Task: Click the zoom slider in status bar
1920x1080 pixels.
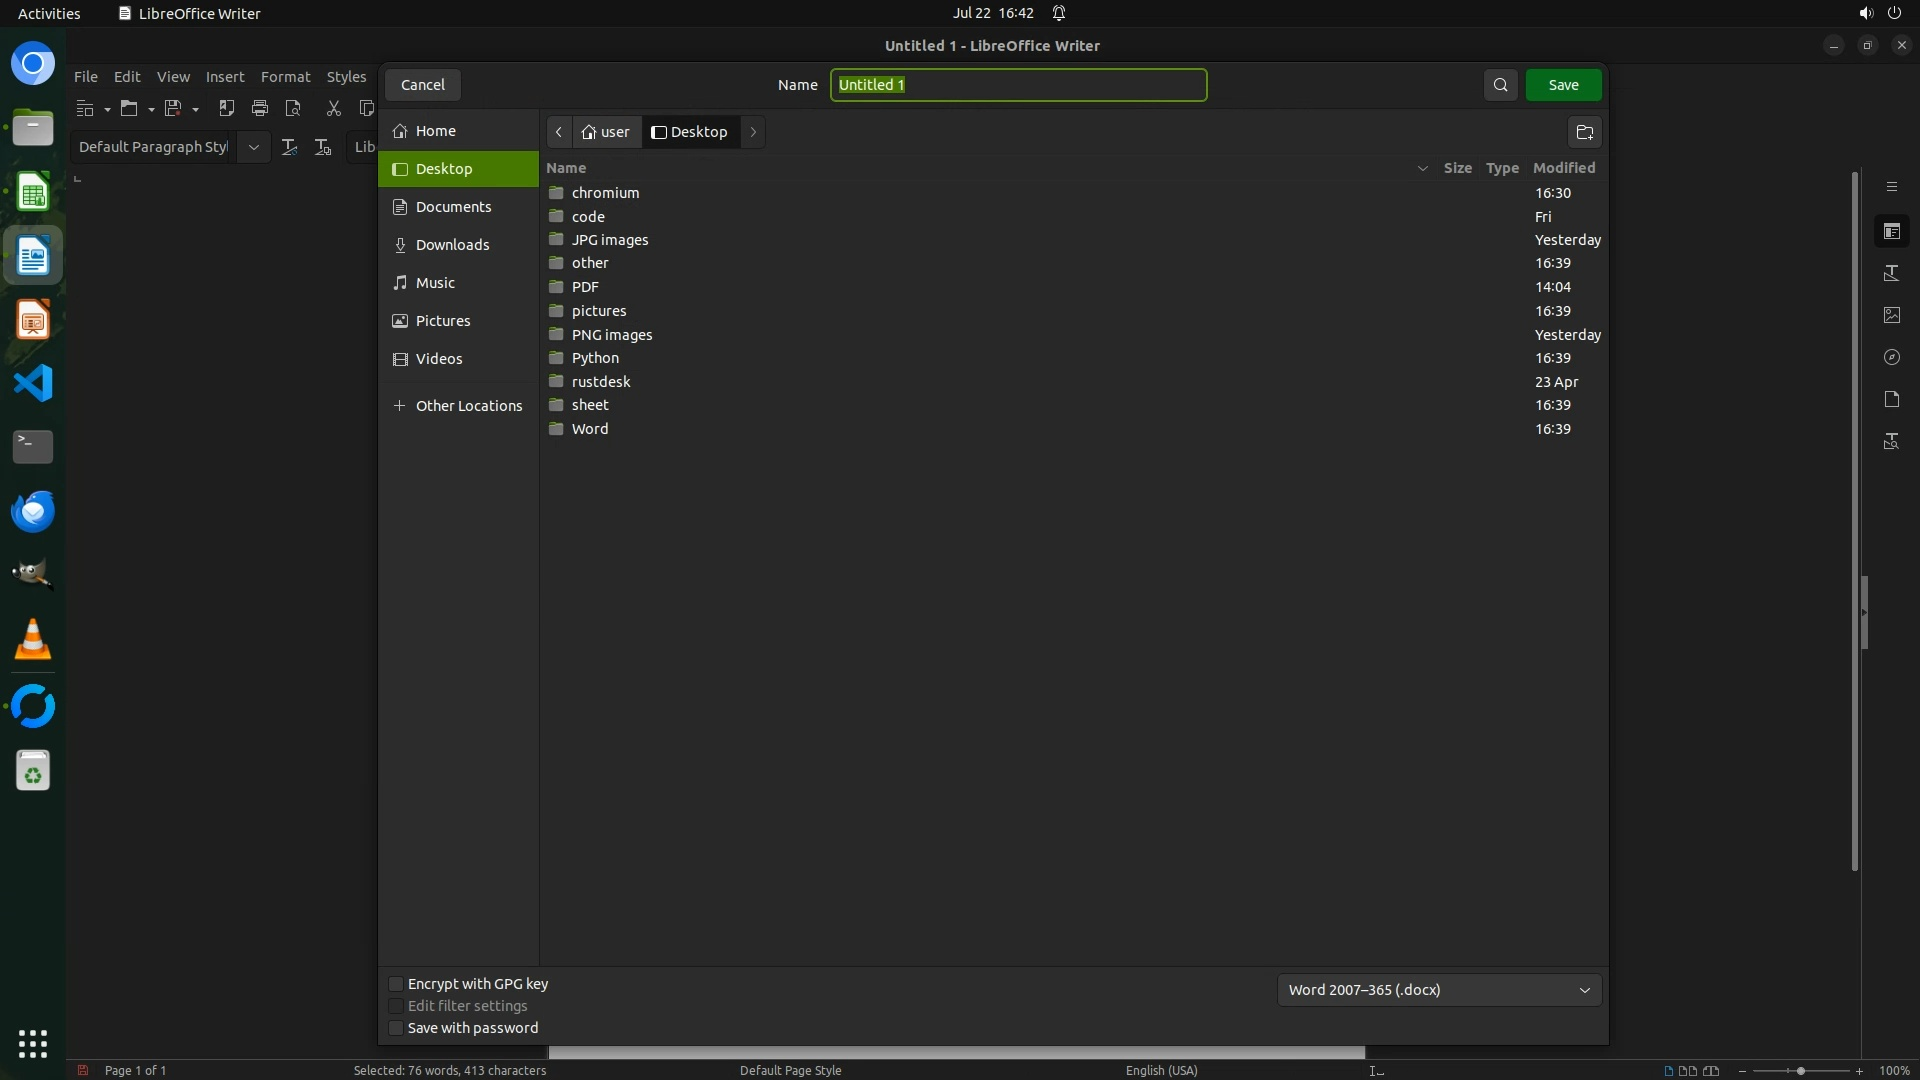Action: click(x=1800, y=1071)
